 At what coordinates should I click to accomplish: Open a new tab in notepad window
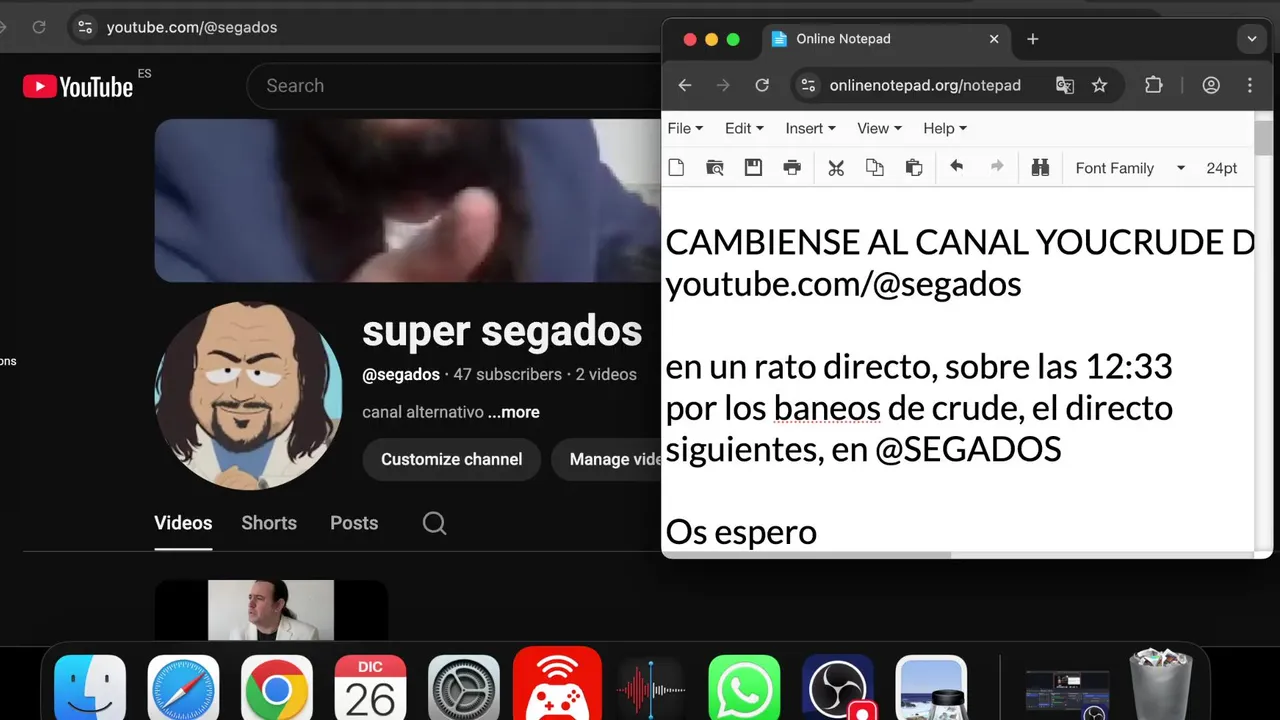1033,39
